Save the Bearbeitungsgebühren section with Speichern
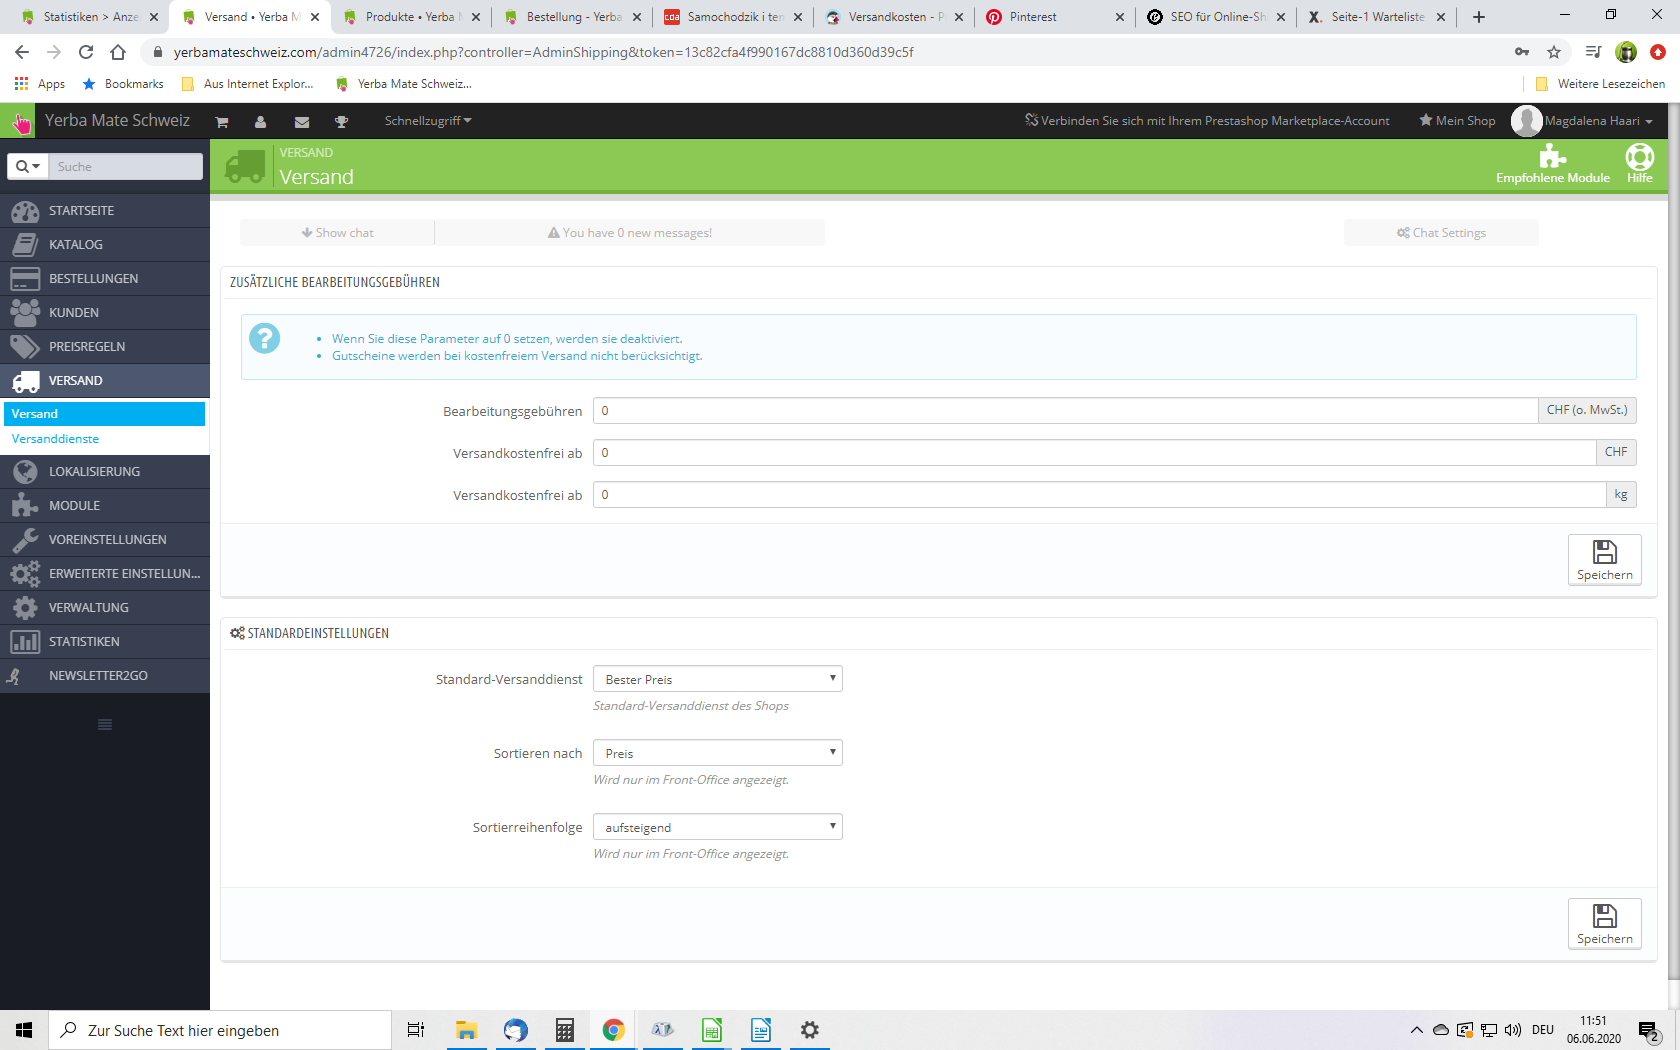 tap(1604, 559)
